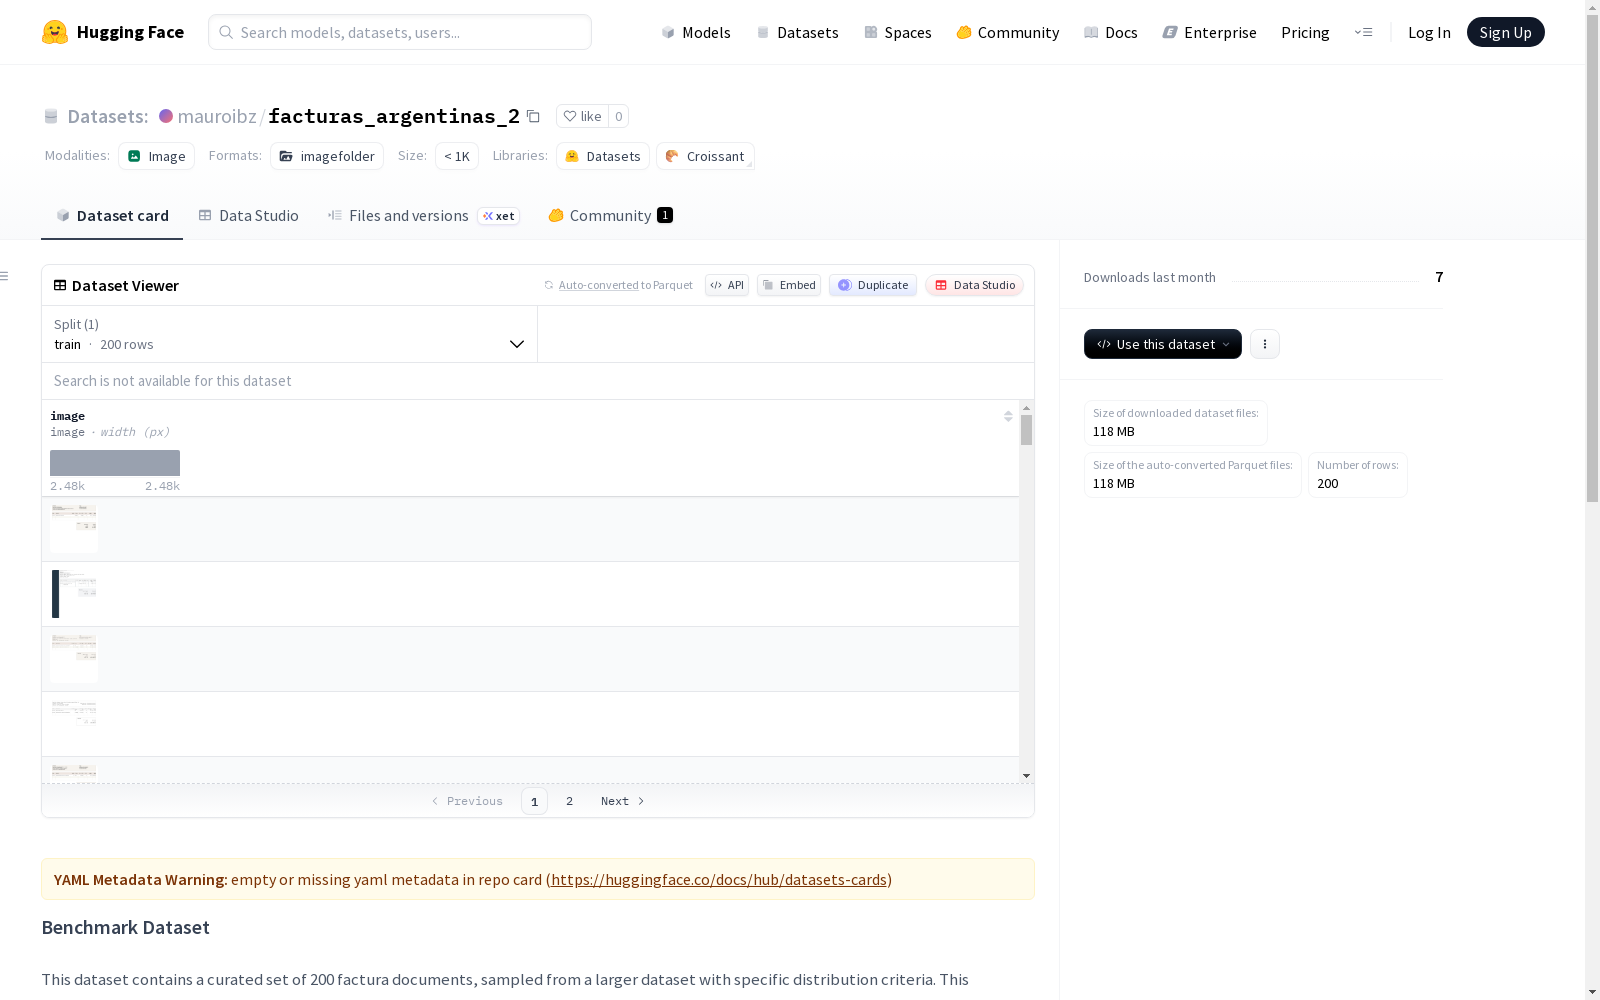Viewport: 1600px width, 1000px height.
Task: Click the like count showing 0
Action: (619, 116)
